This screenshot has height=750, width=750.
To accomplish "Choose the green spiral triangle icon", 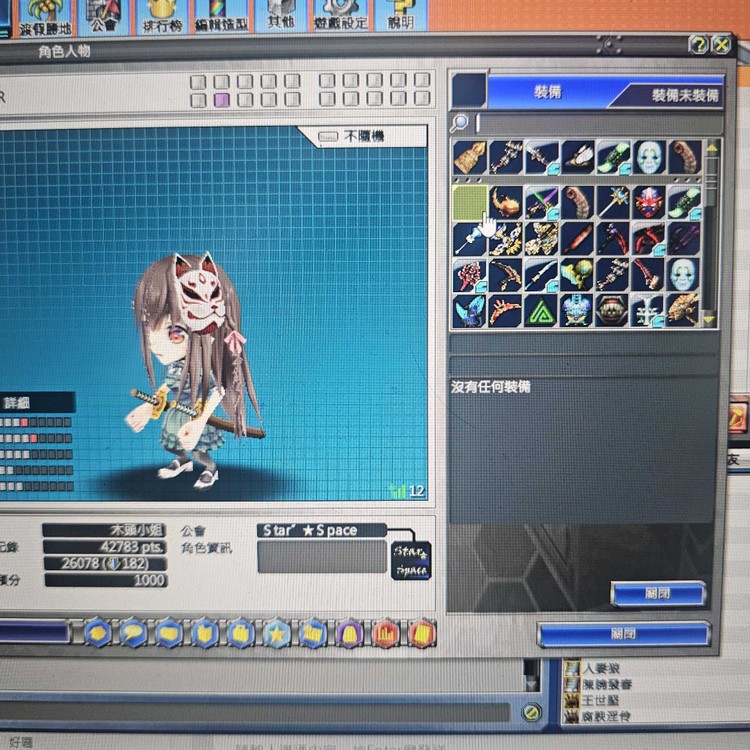I will click(x=541, y=311).
